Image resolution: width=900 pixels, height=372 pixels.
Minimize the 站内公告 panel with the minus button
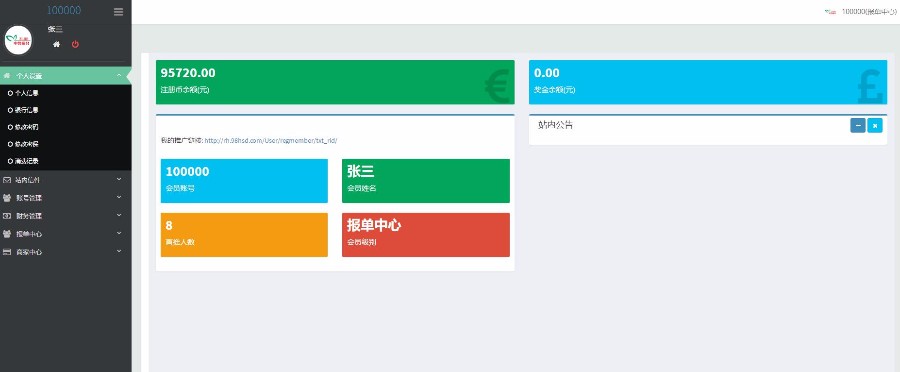click(858, 125)
